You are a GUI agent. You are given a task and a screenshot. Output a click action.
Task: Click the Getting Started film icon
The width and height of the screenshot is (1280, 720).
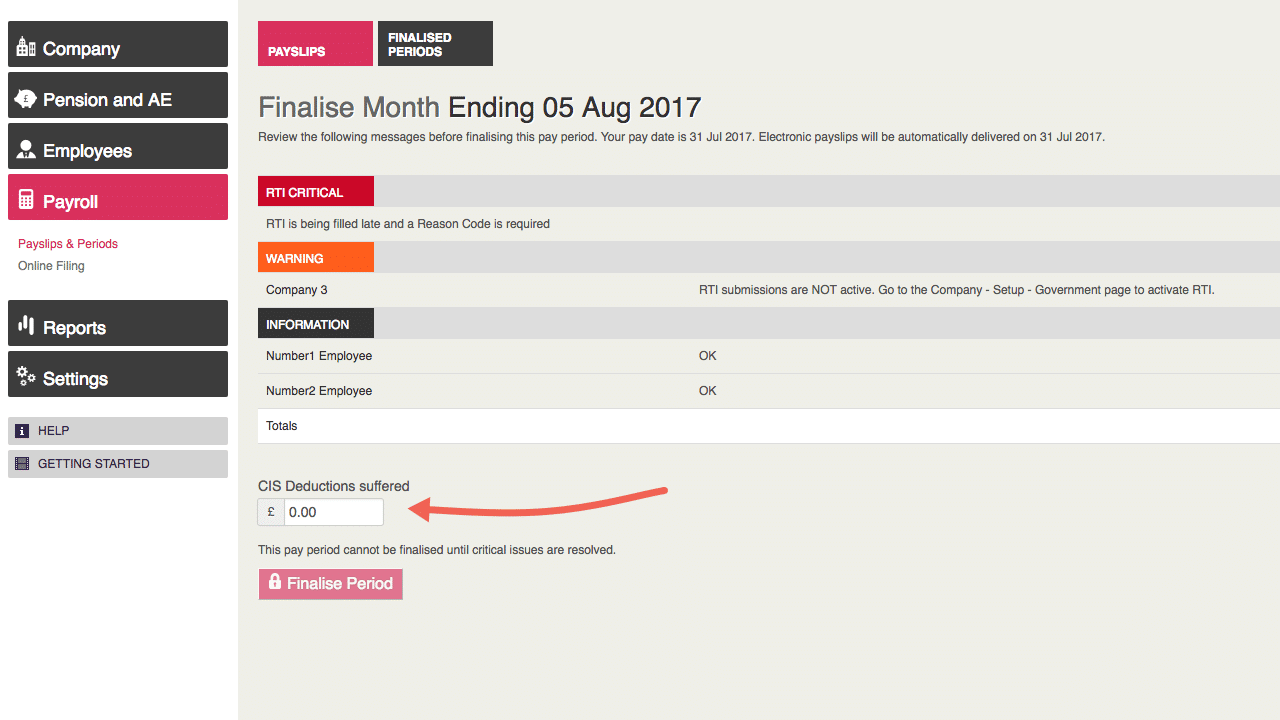22,464
